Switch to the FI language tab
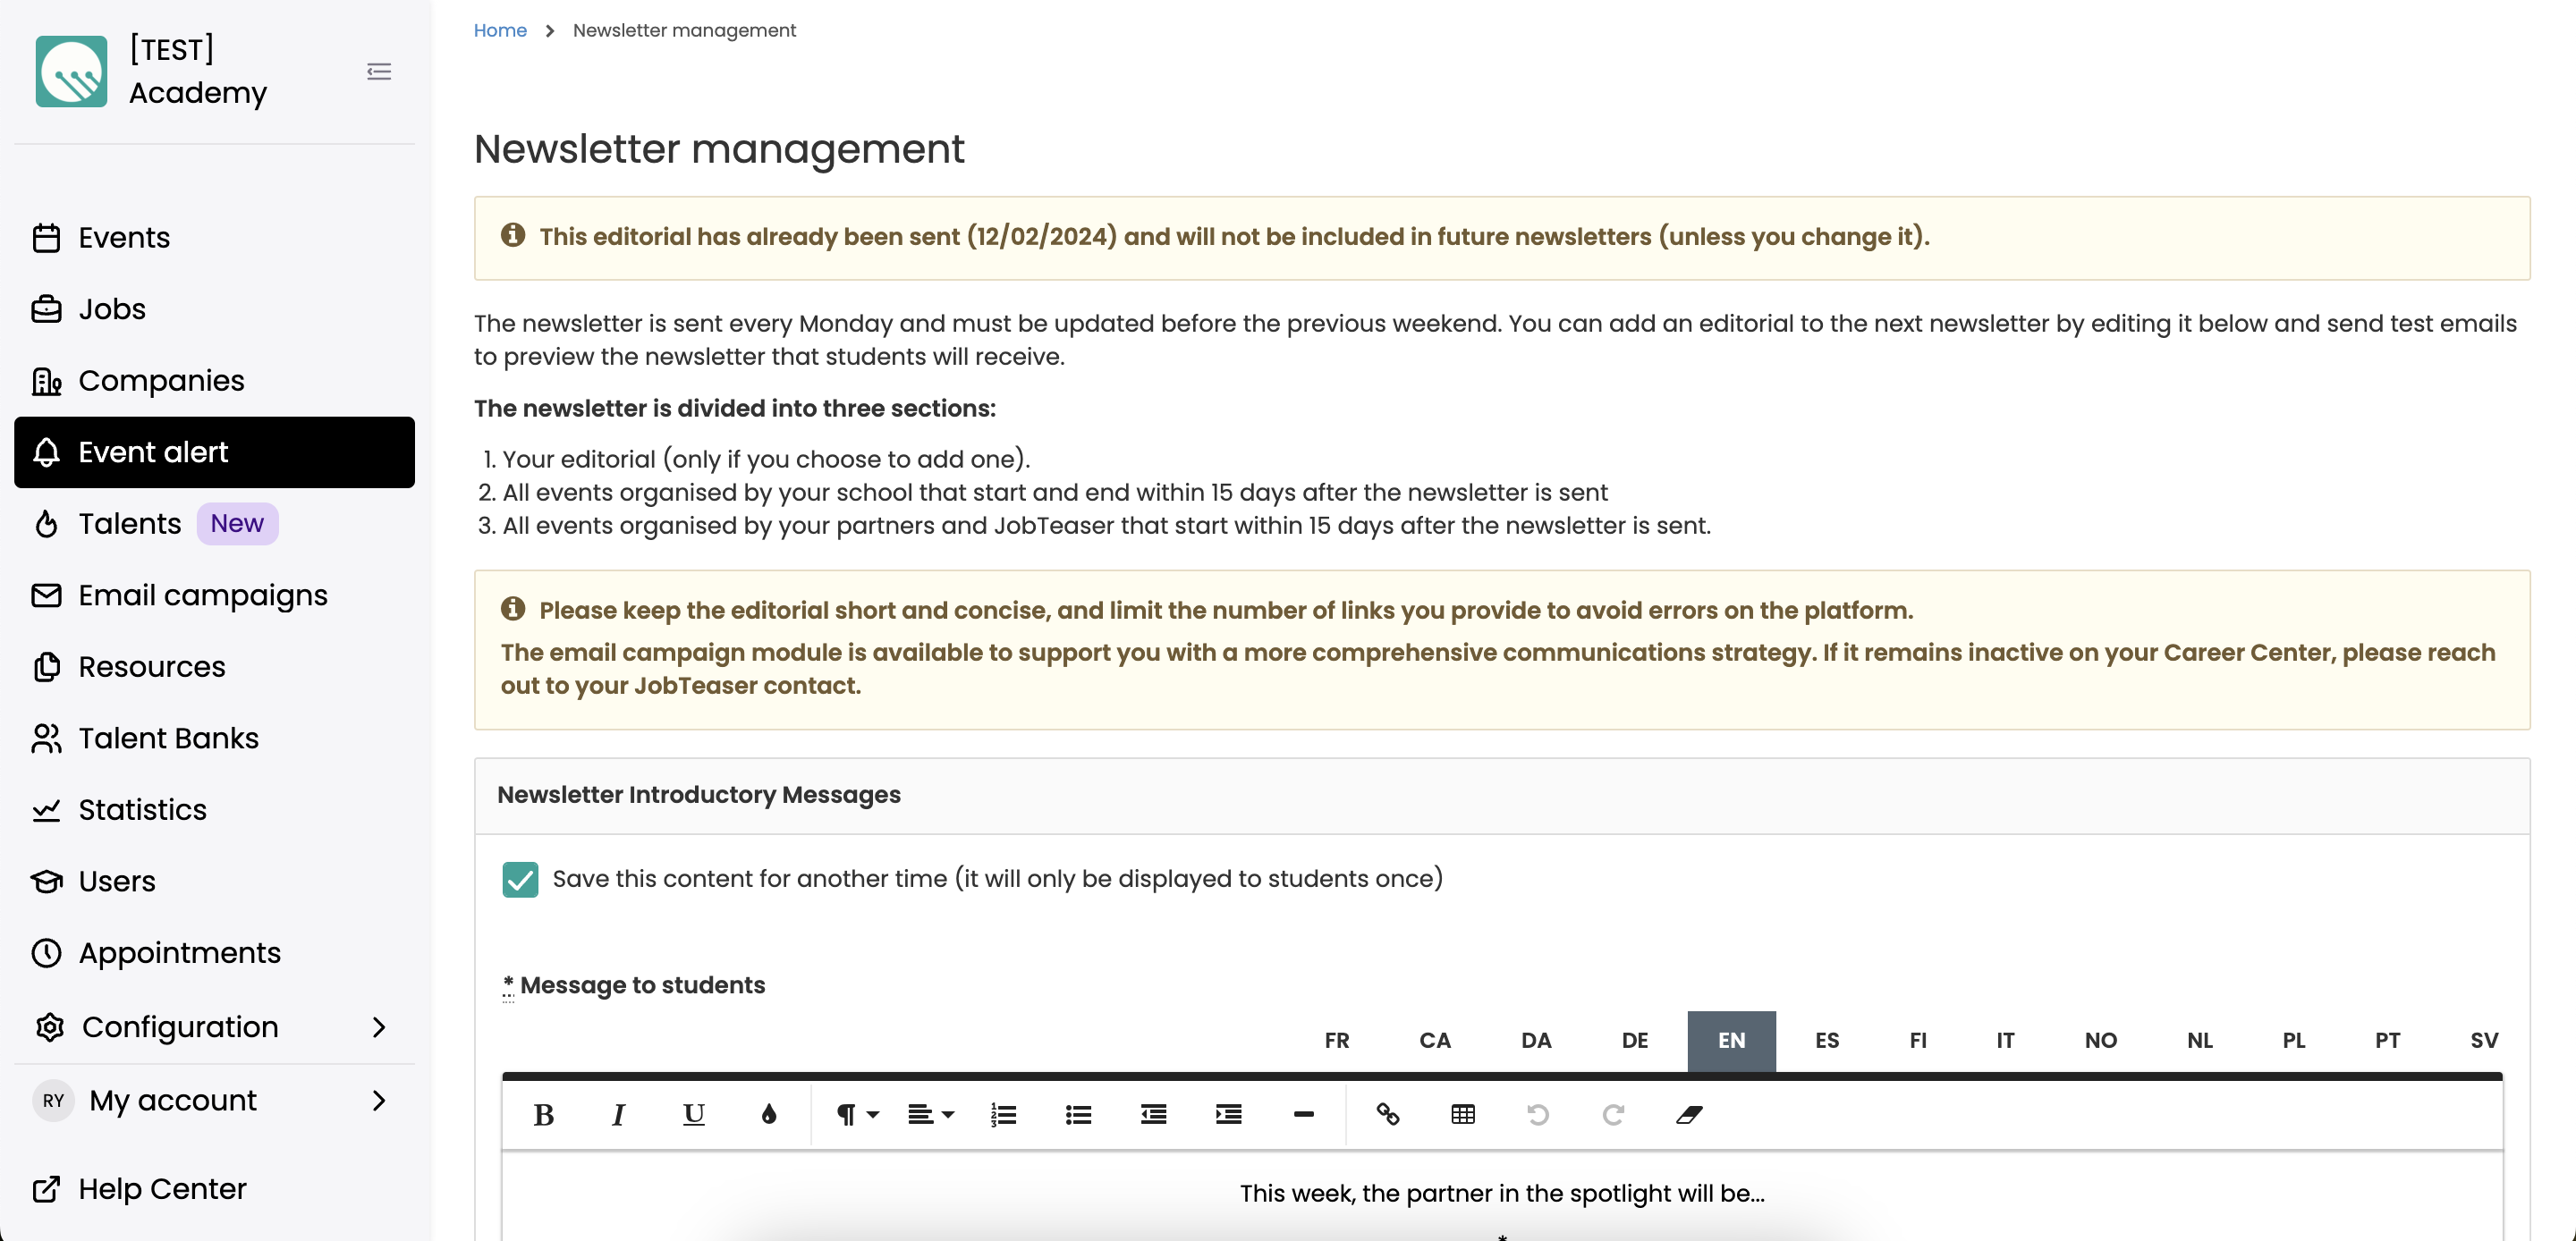This screenshot has height=1241, width=2576. pos(1917,1040)
